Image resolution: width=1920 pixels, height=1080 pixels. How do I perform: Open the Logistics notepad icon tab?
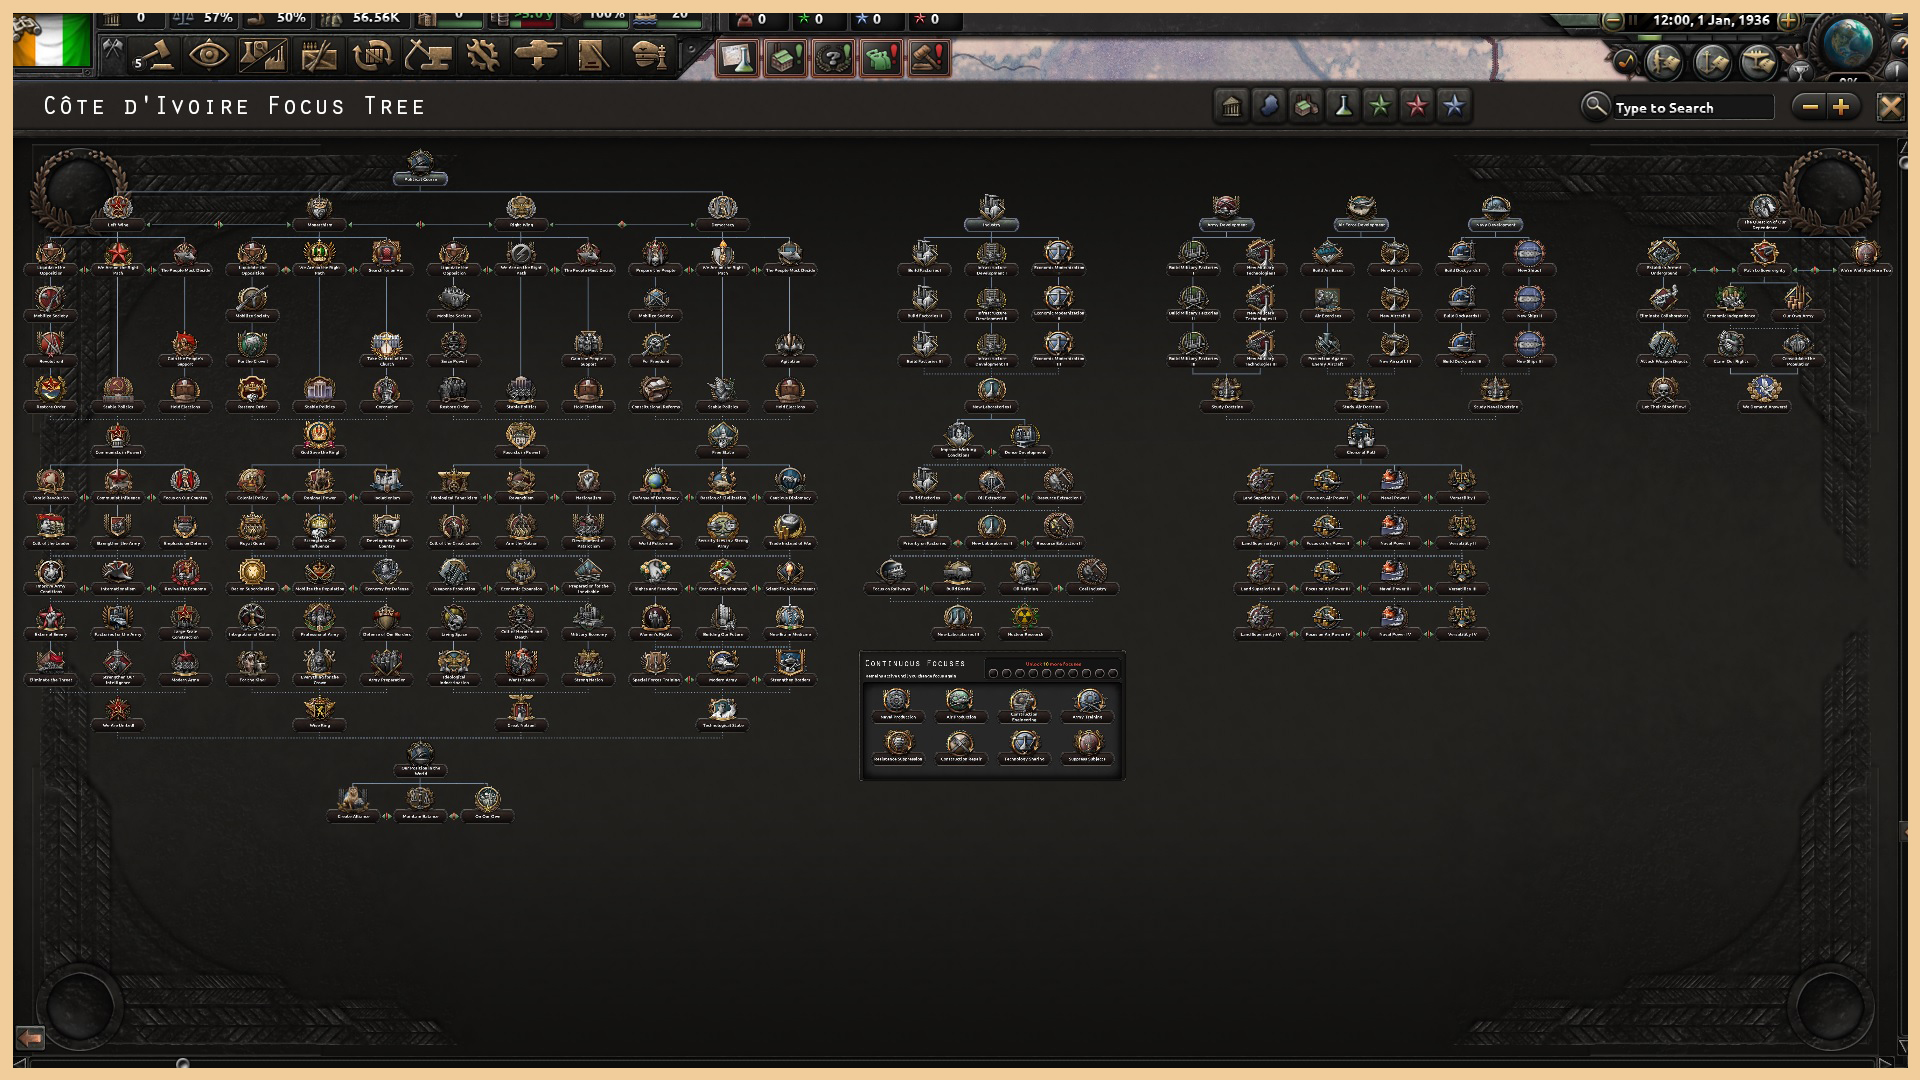(593, 55)
